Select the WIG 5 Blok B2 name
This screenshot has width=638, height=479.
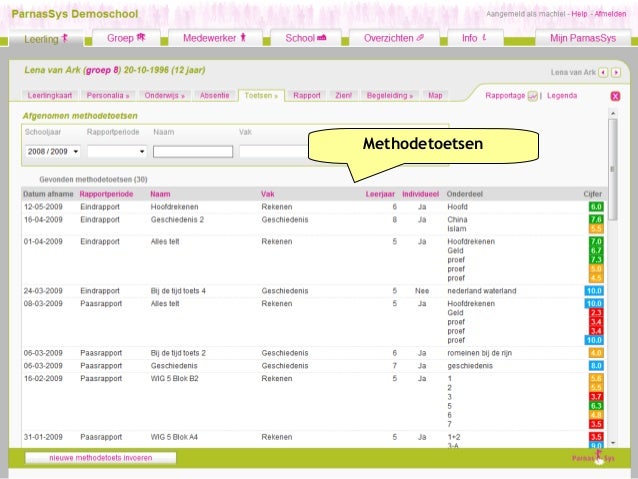175,378
